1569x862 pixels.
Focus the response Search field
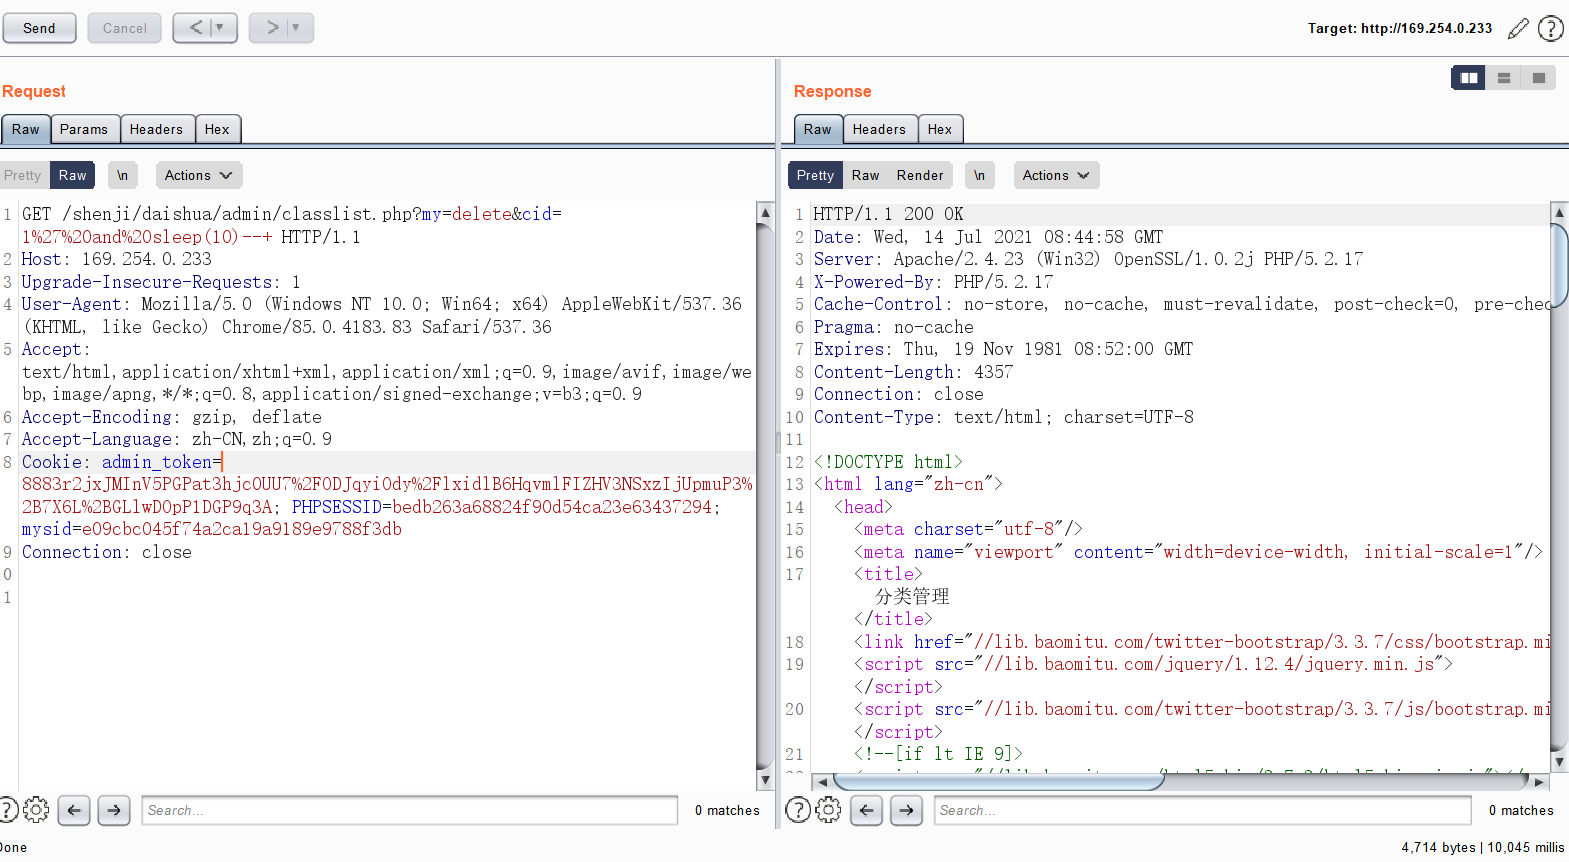[x=1203, y=810]
